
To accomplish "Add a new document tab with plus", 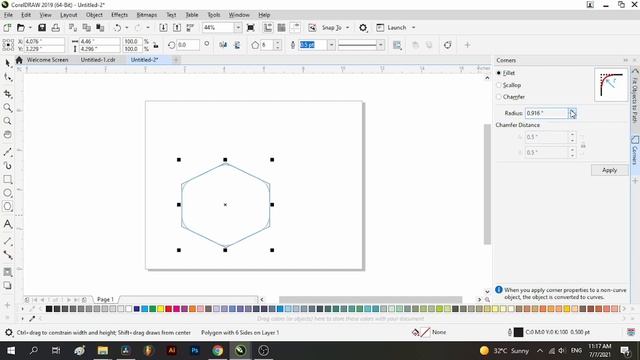I will tap(176, 60).
